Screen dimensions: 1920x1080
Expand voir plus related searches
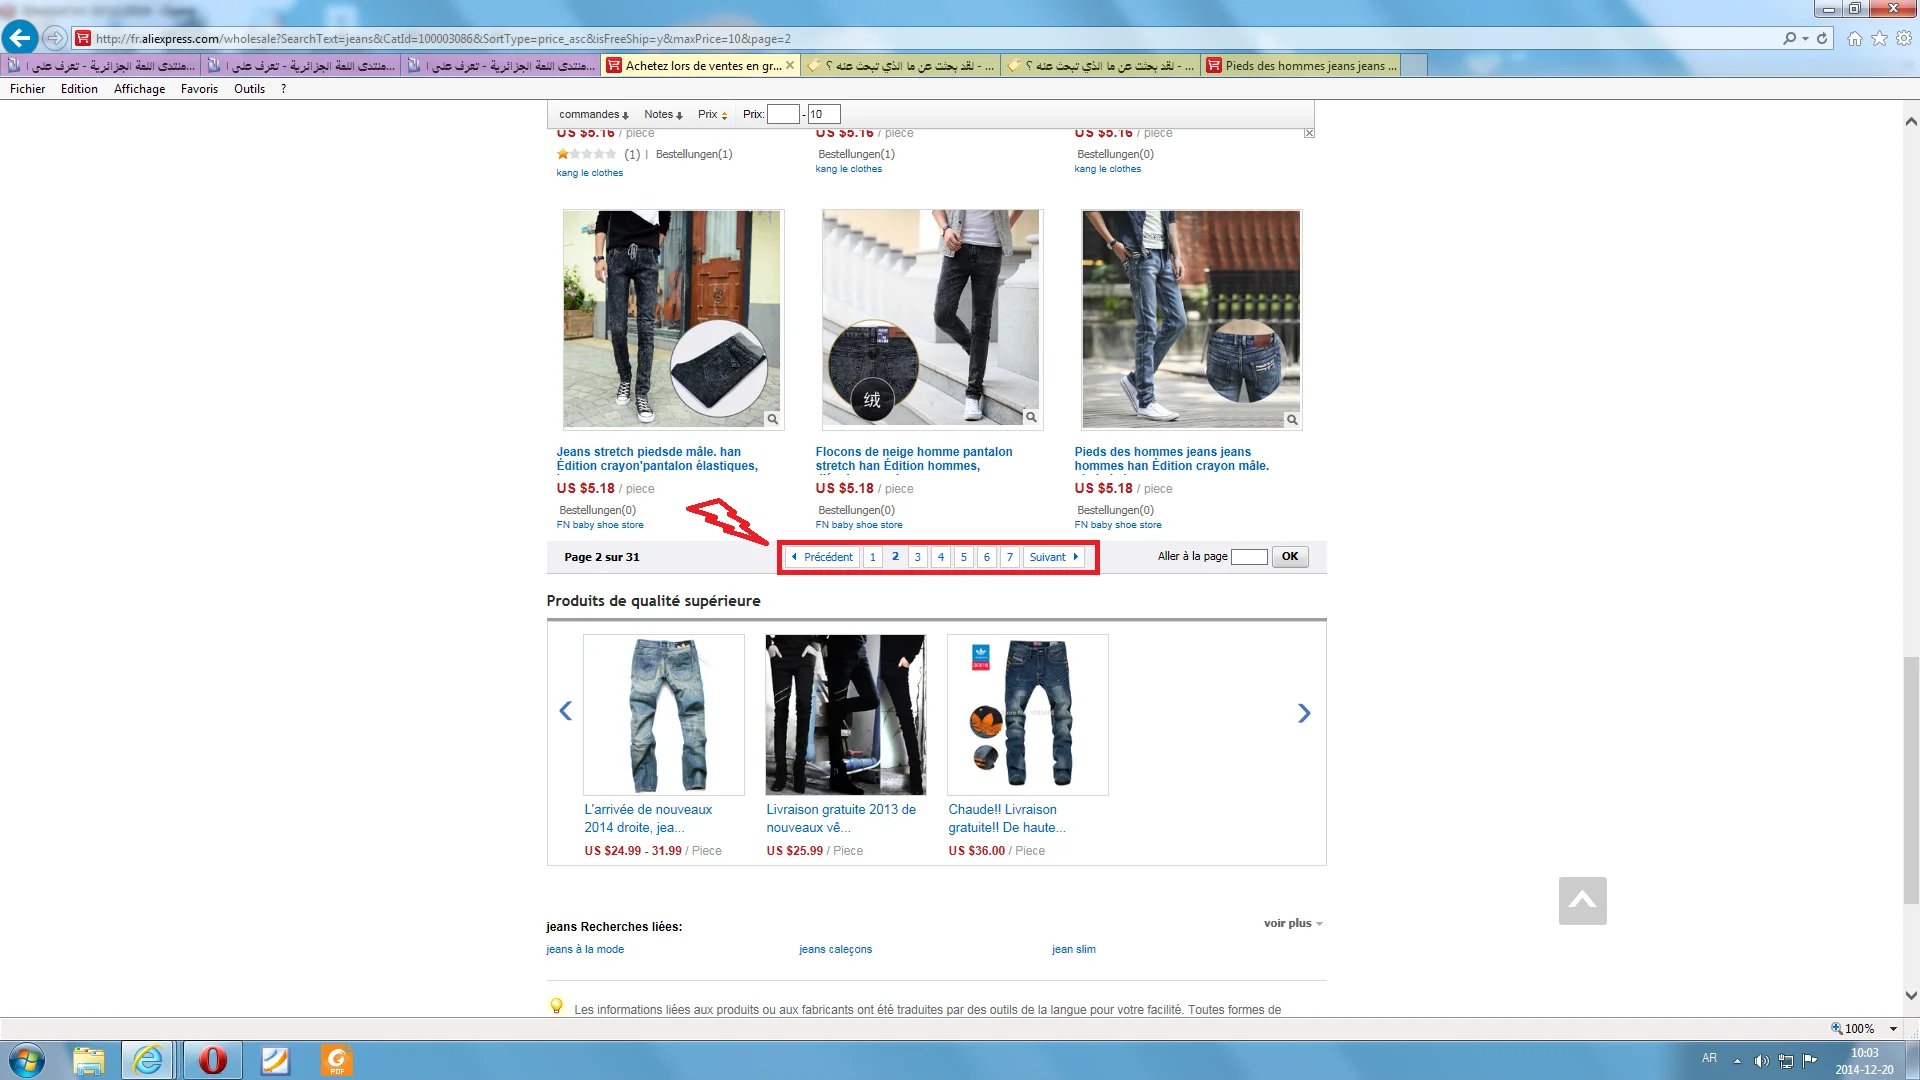(1292, 923)
